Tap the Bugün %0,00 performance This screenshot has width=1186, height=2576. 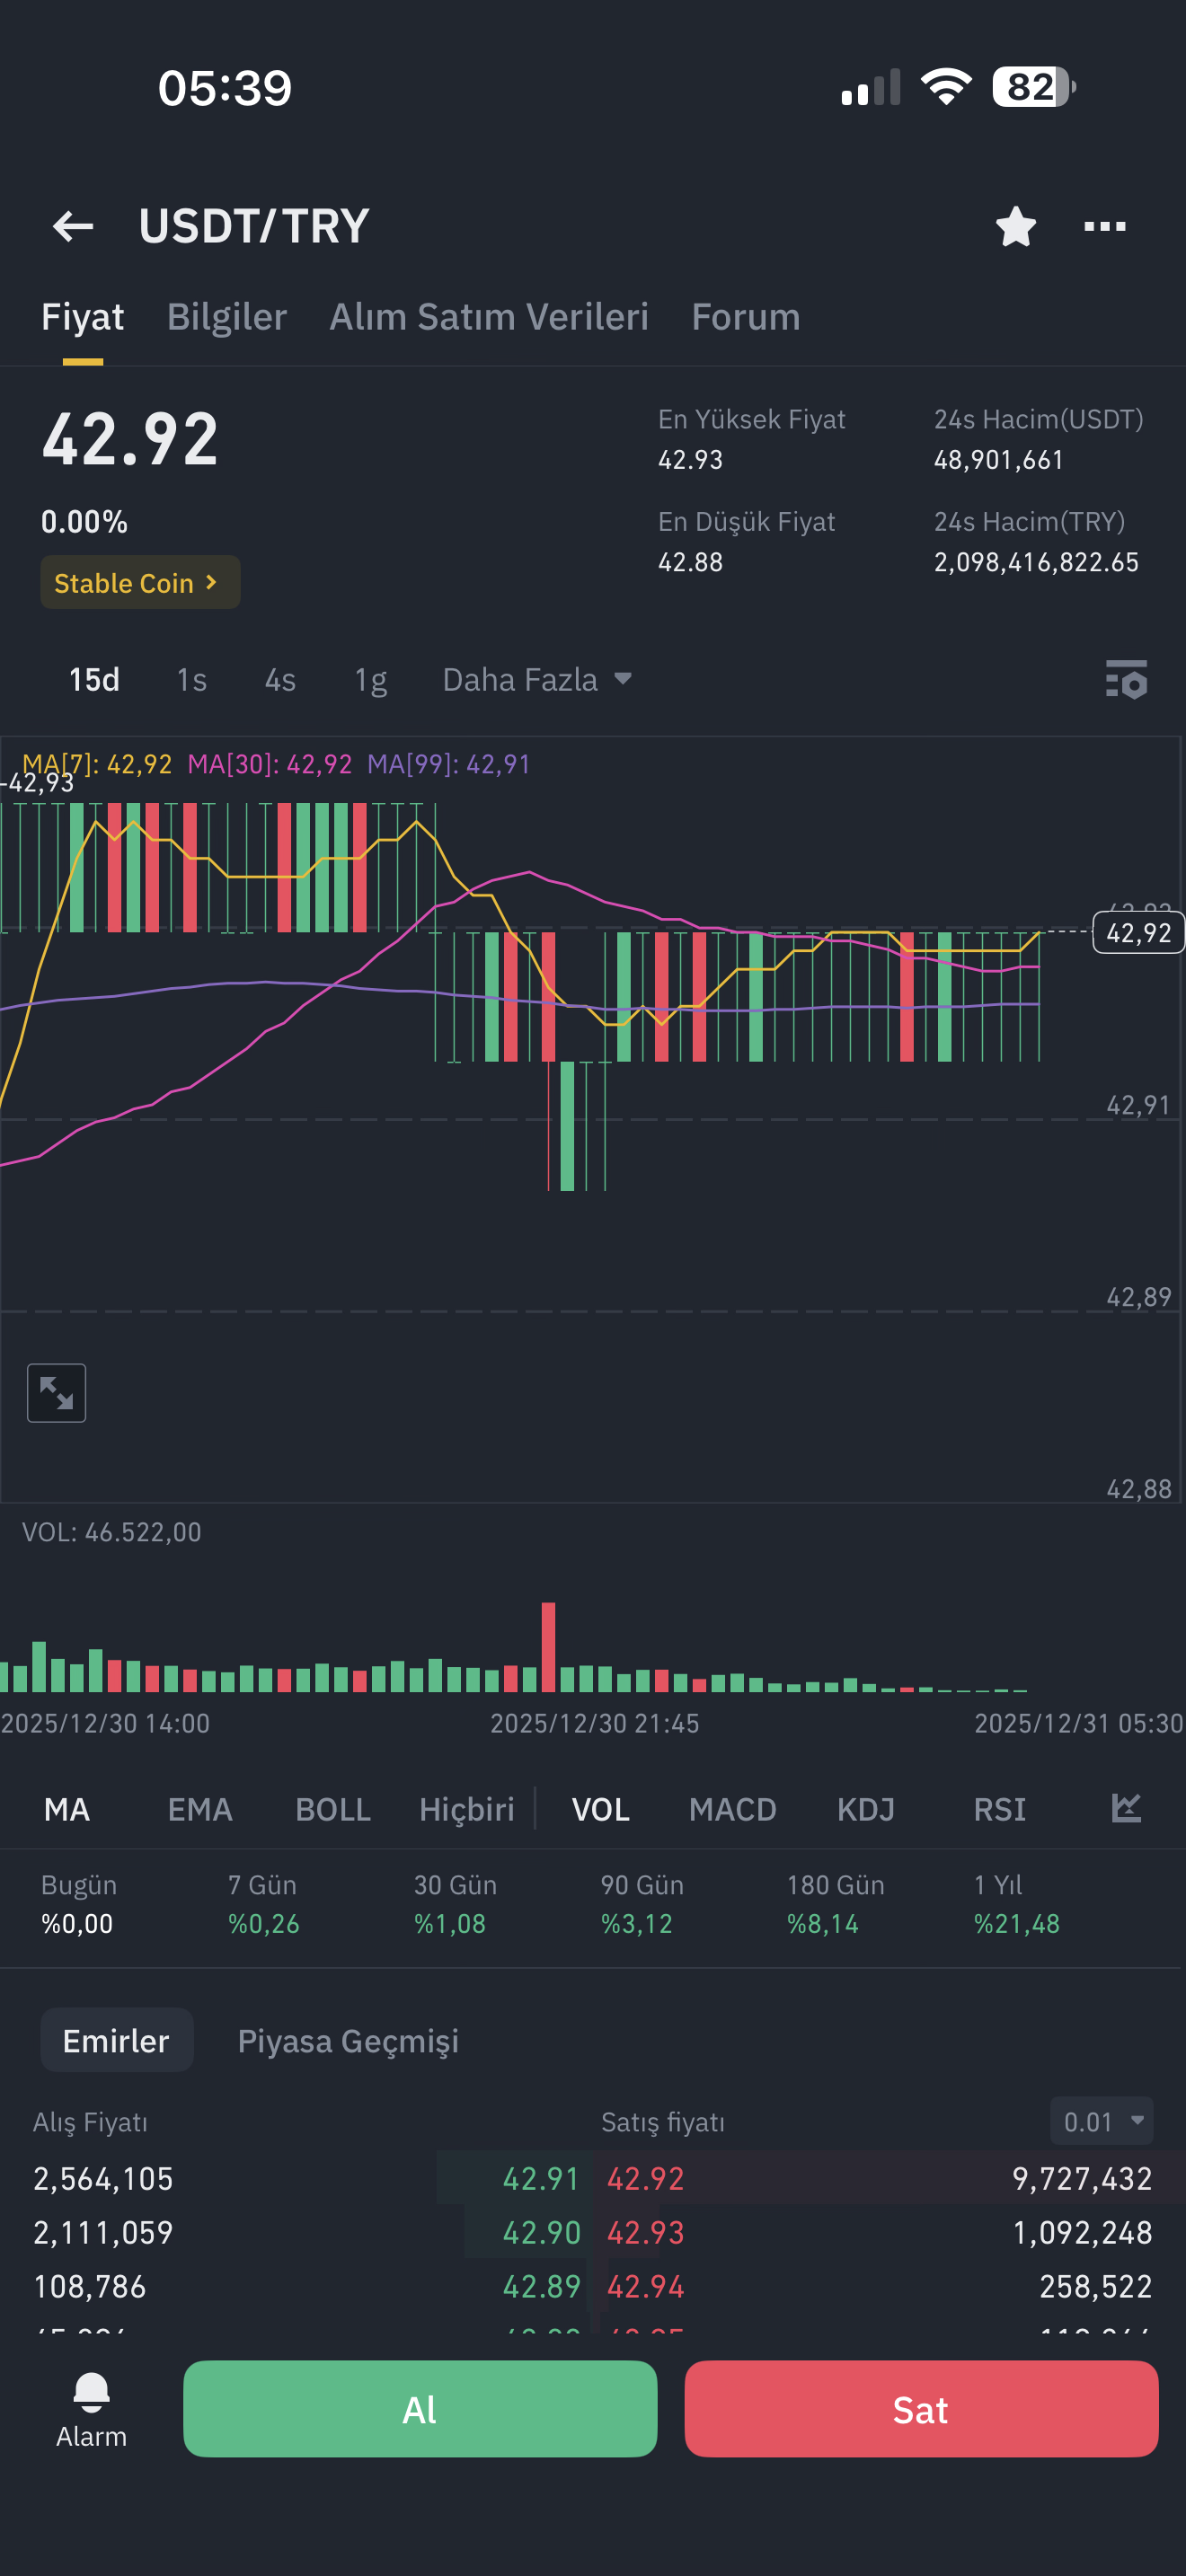79,1904
